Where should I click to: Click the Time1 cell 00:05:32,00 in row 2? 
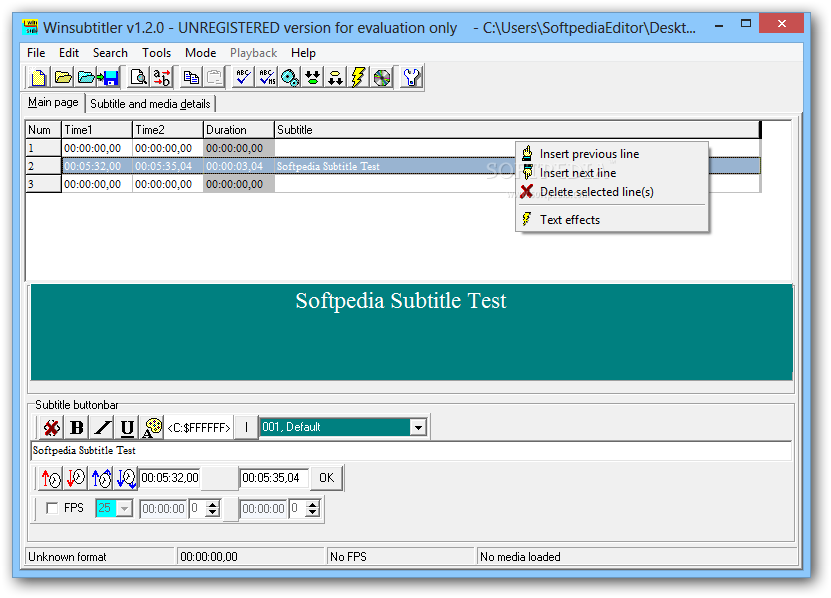pyautogui.click(x=97, y=166)
